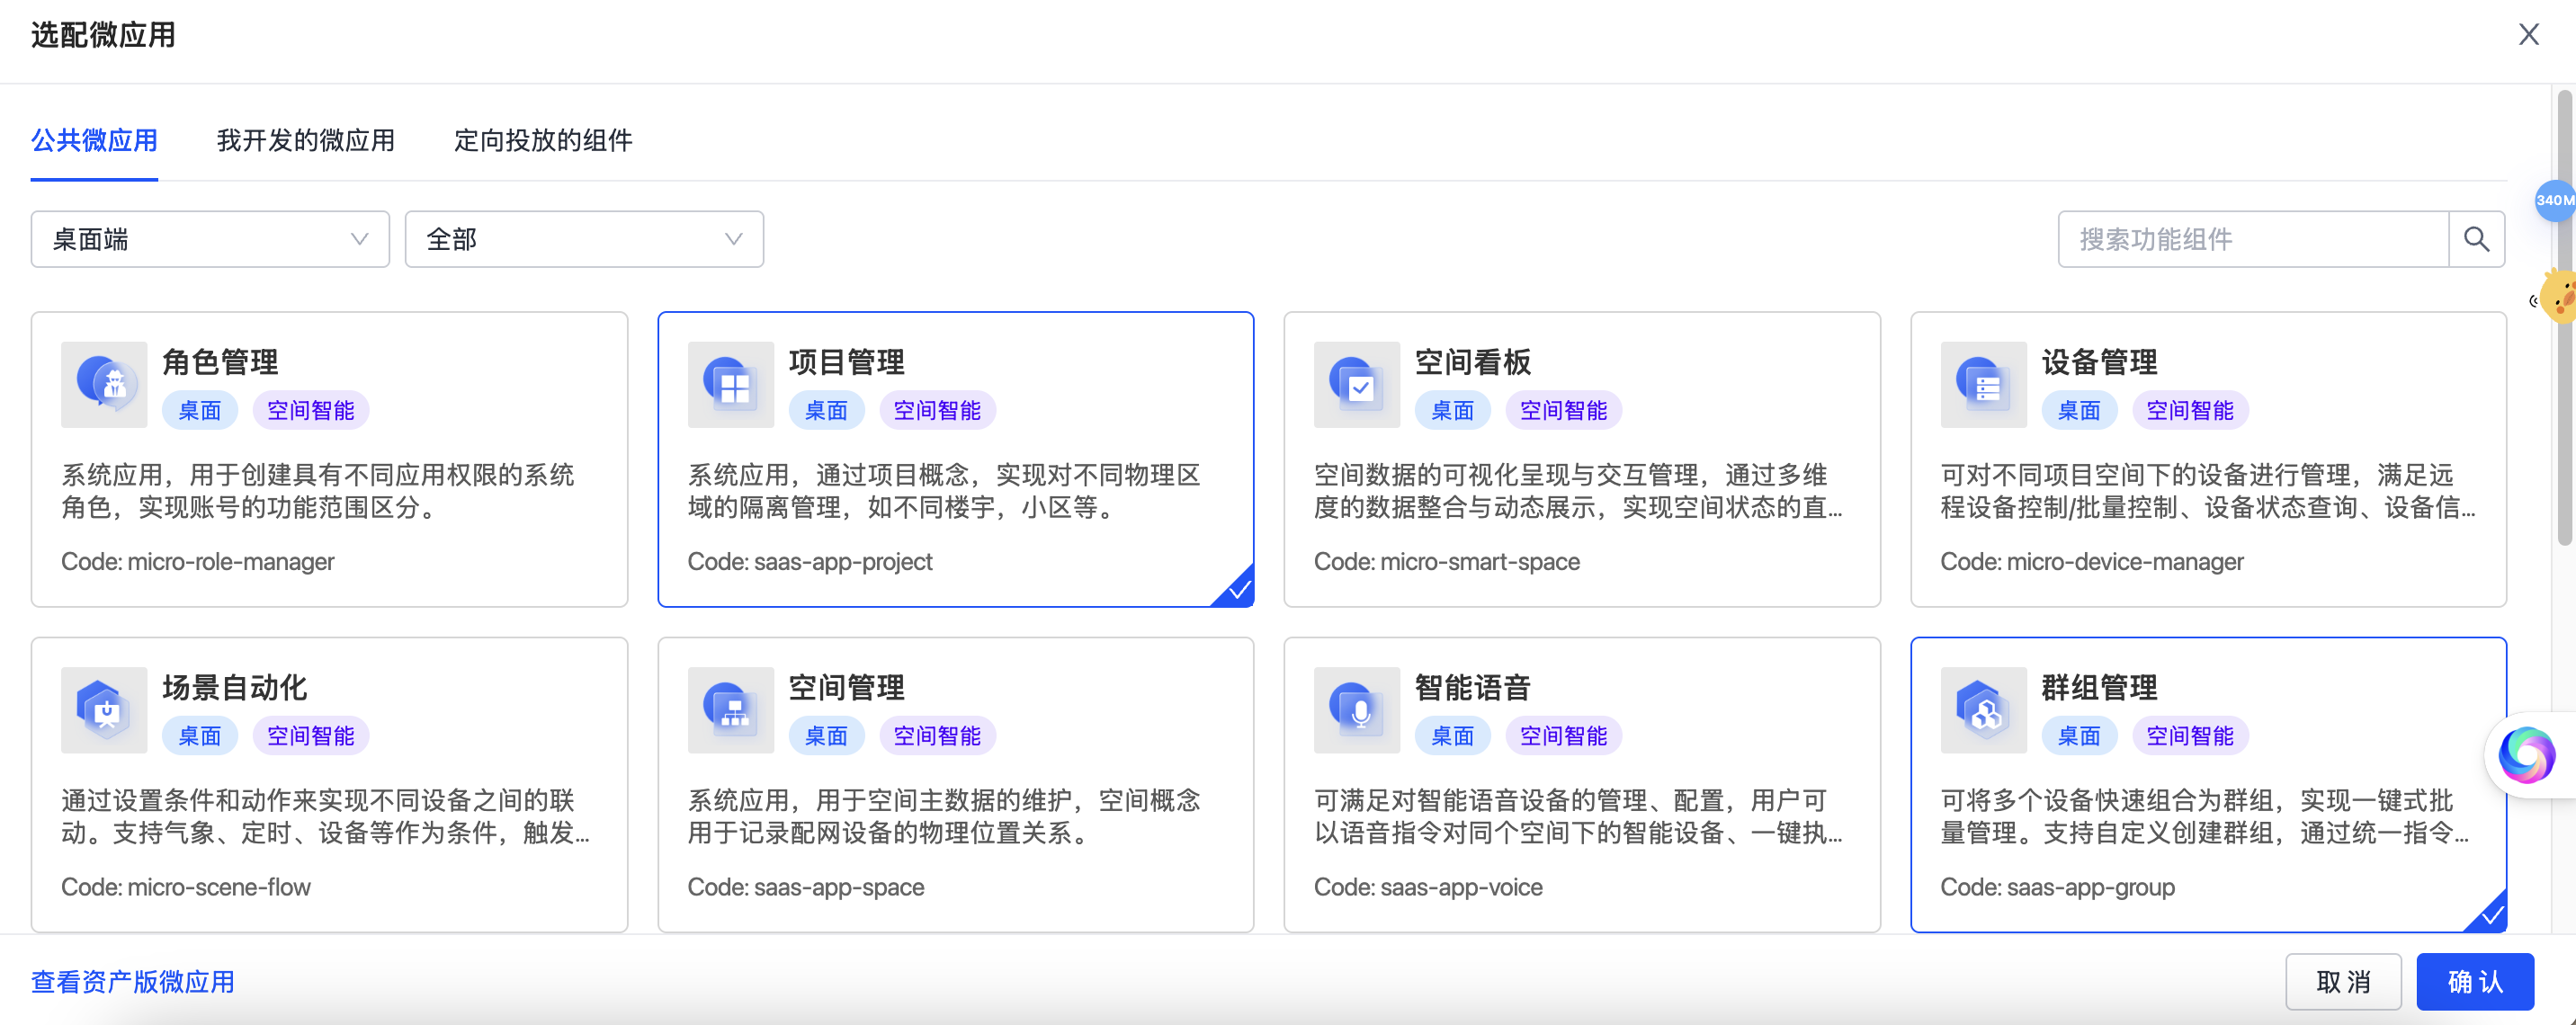Switch to 我开发的微应用 tab

pos(305,141)
